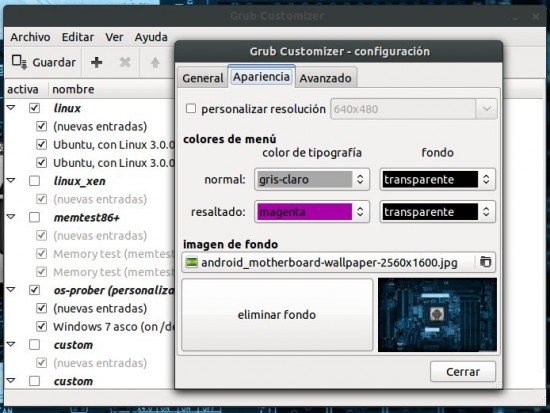The image size is (550, 413).
Task: Collapse the linux_xen tree group
Action: [x=11, y=181]
